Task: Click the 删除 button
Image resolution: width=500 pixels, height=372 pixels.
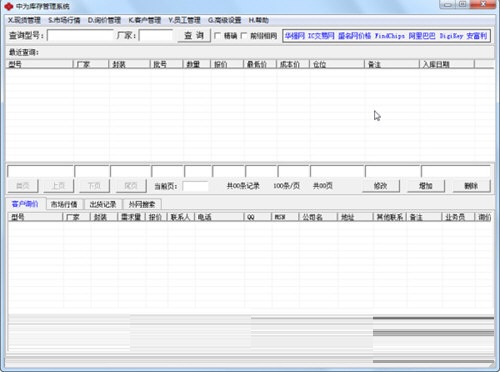Action: point(471,186)
